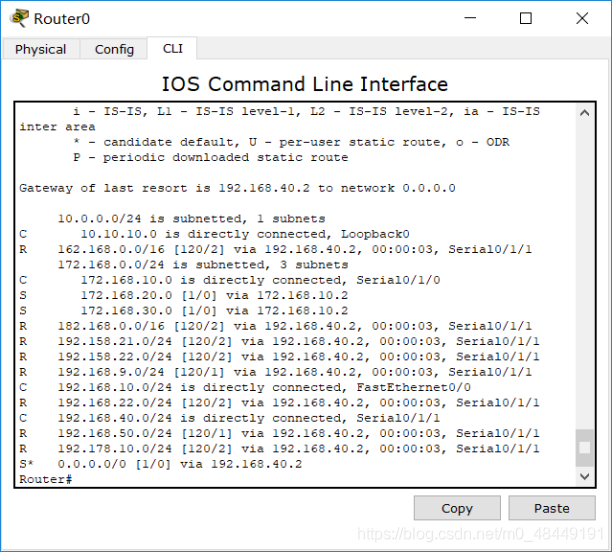Click the static route 172.168.20.0 line
612x552 pixels.
183,296
